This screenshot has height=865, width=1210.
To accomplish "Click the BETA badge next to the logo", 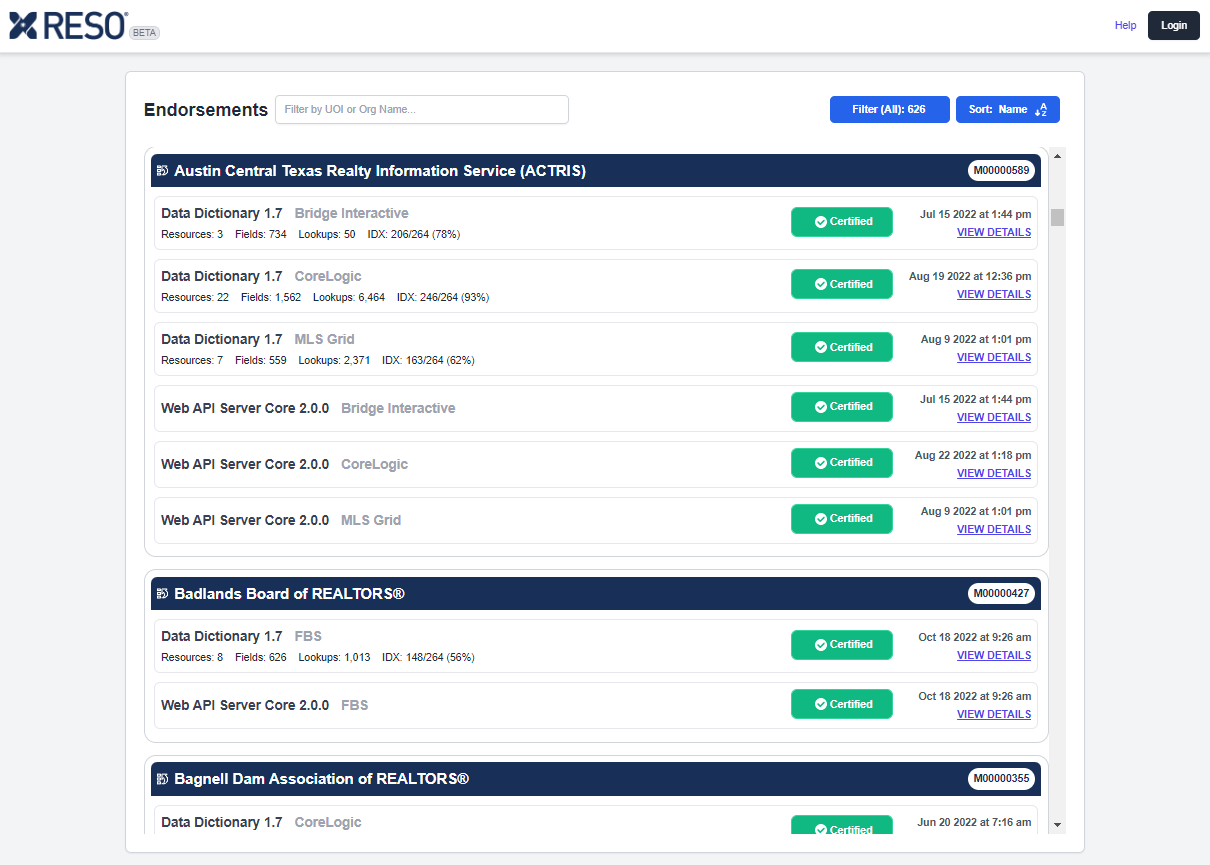I will coord(145,32).
